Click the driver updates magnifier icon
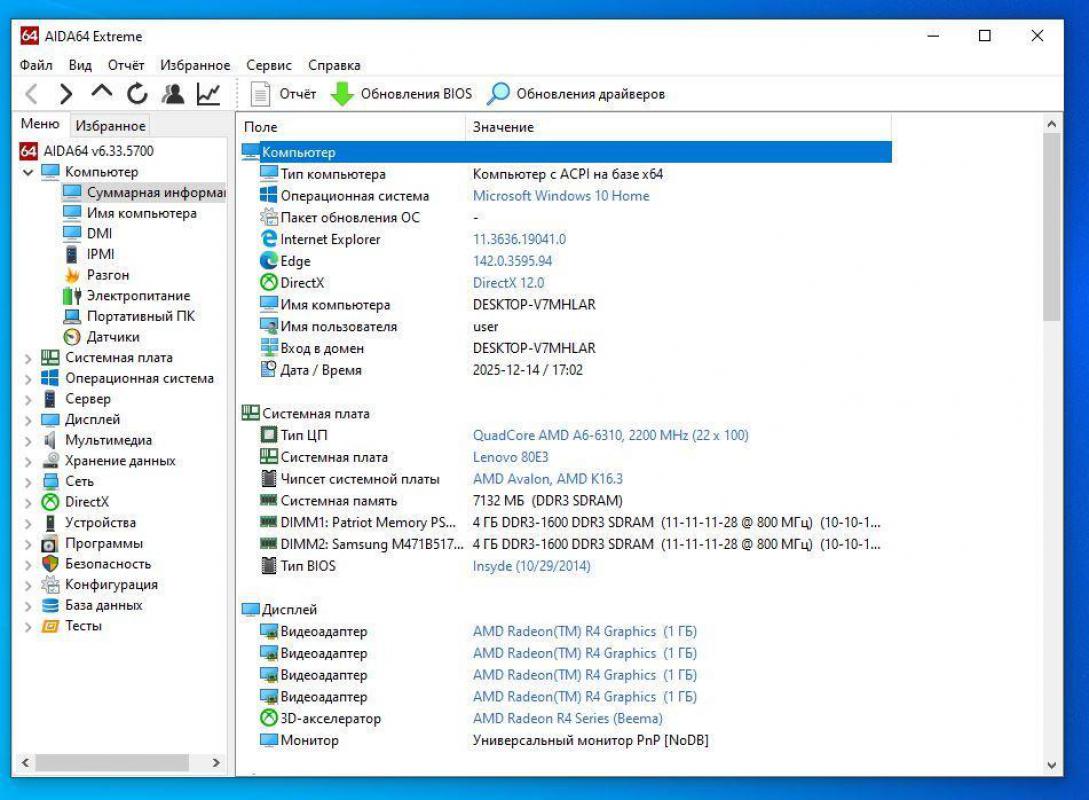This screenshot has width=1089, height=800. 498,94
